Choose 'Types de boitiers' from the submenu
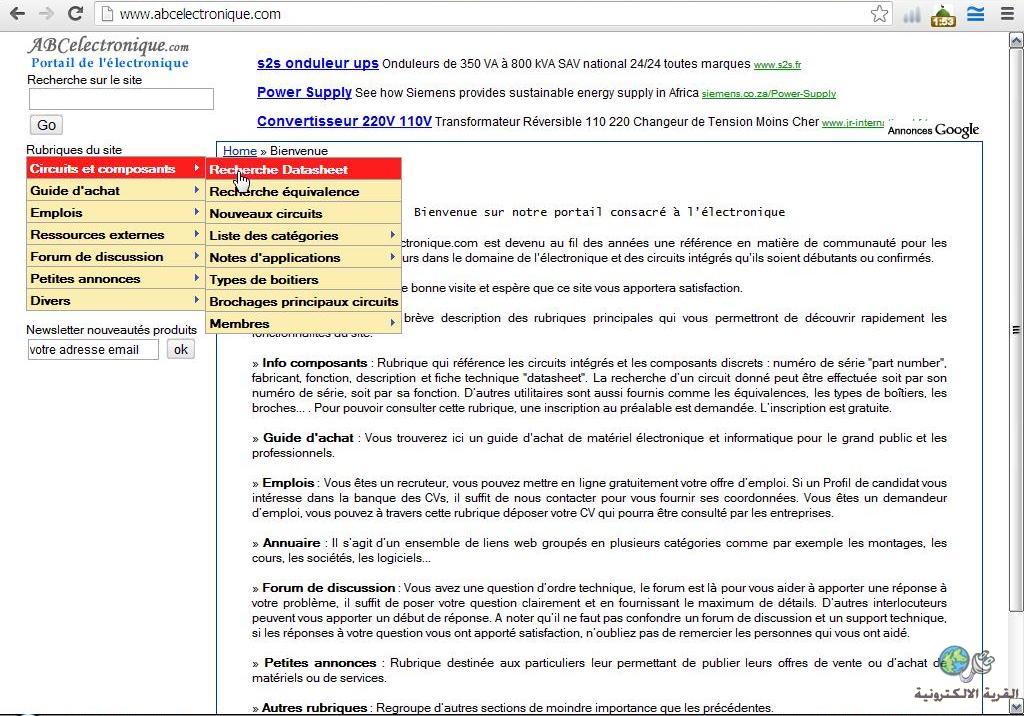The image size is (1024, 716). tap(303, 280)
